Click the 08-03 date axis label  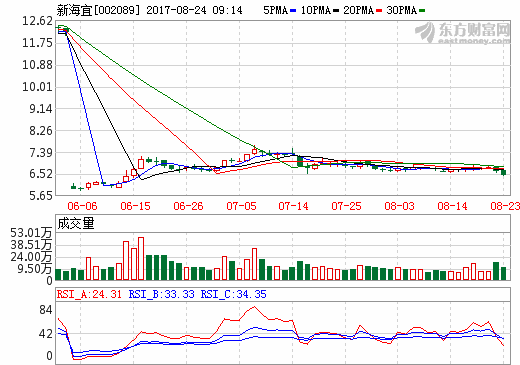[399, 206]
